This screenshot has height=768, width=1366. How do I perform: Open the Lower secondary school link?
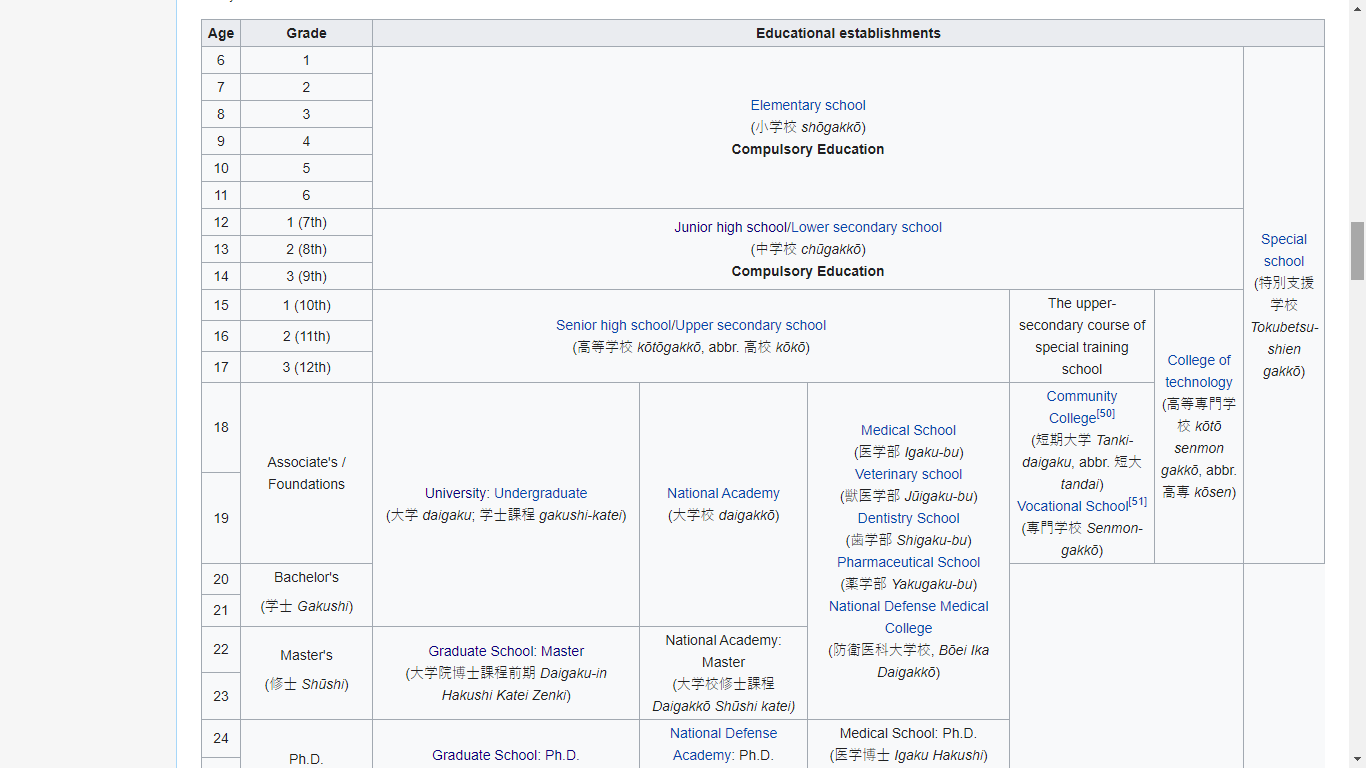(866, 227)
